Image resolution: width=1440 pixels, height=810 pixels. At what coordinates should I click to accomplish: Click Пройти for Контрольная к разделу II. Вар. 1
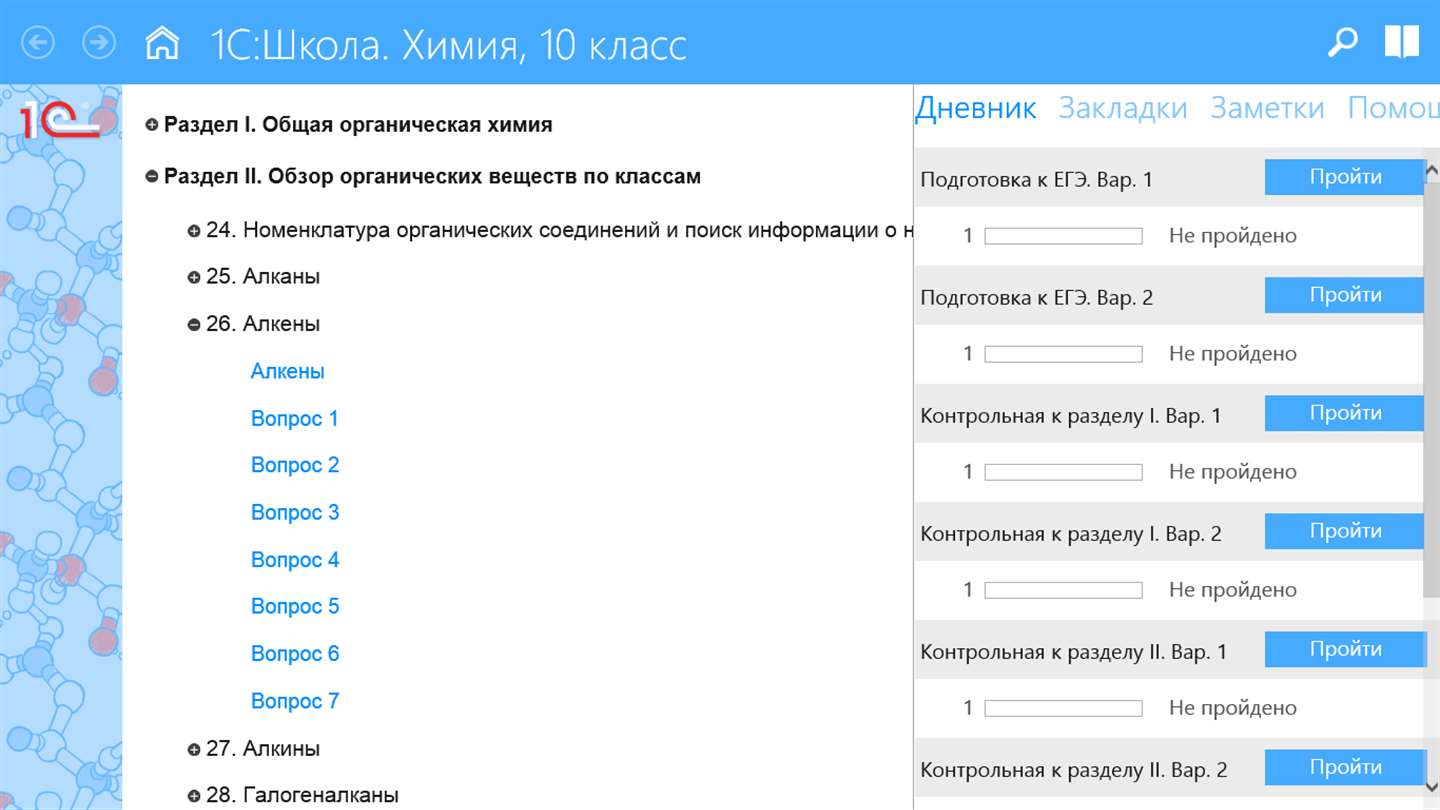click(x=1345, y=649)
